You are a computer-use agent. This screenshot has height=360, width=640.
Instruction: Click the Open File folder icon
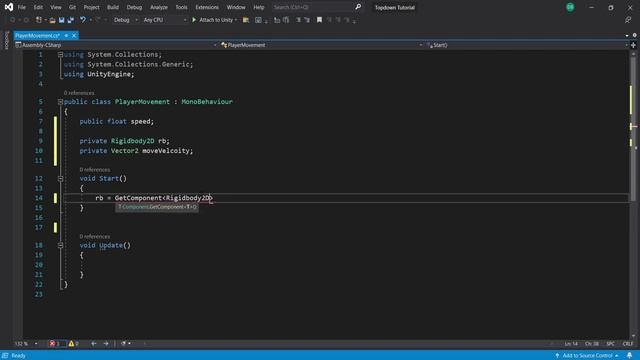52,20
